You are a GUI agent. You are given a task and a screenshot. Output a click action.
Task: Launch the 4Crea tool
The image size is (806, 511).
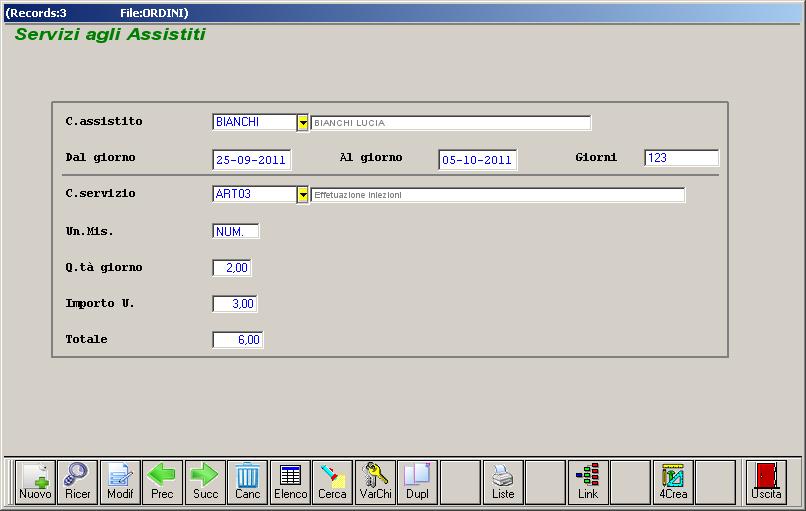coord(673,482)
